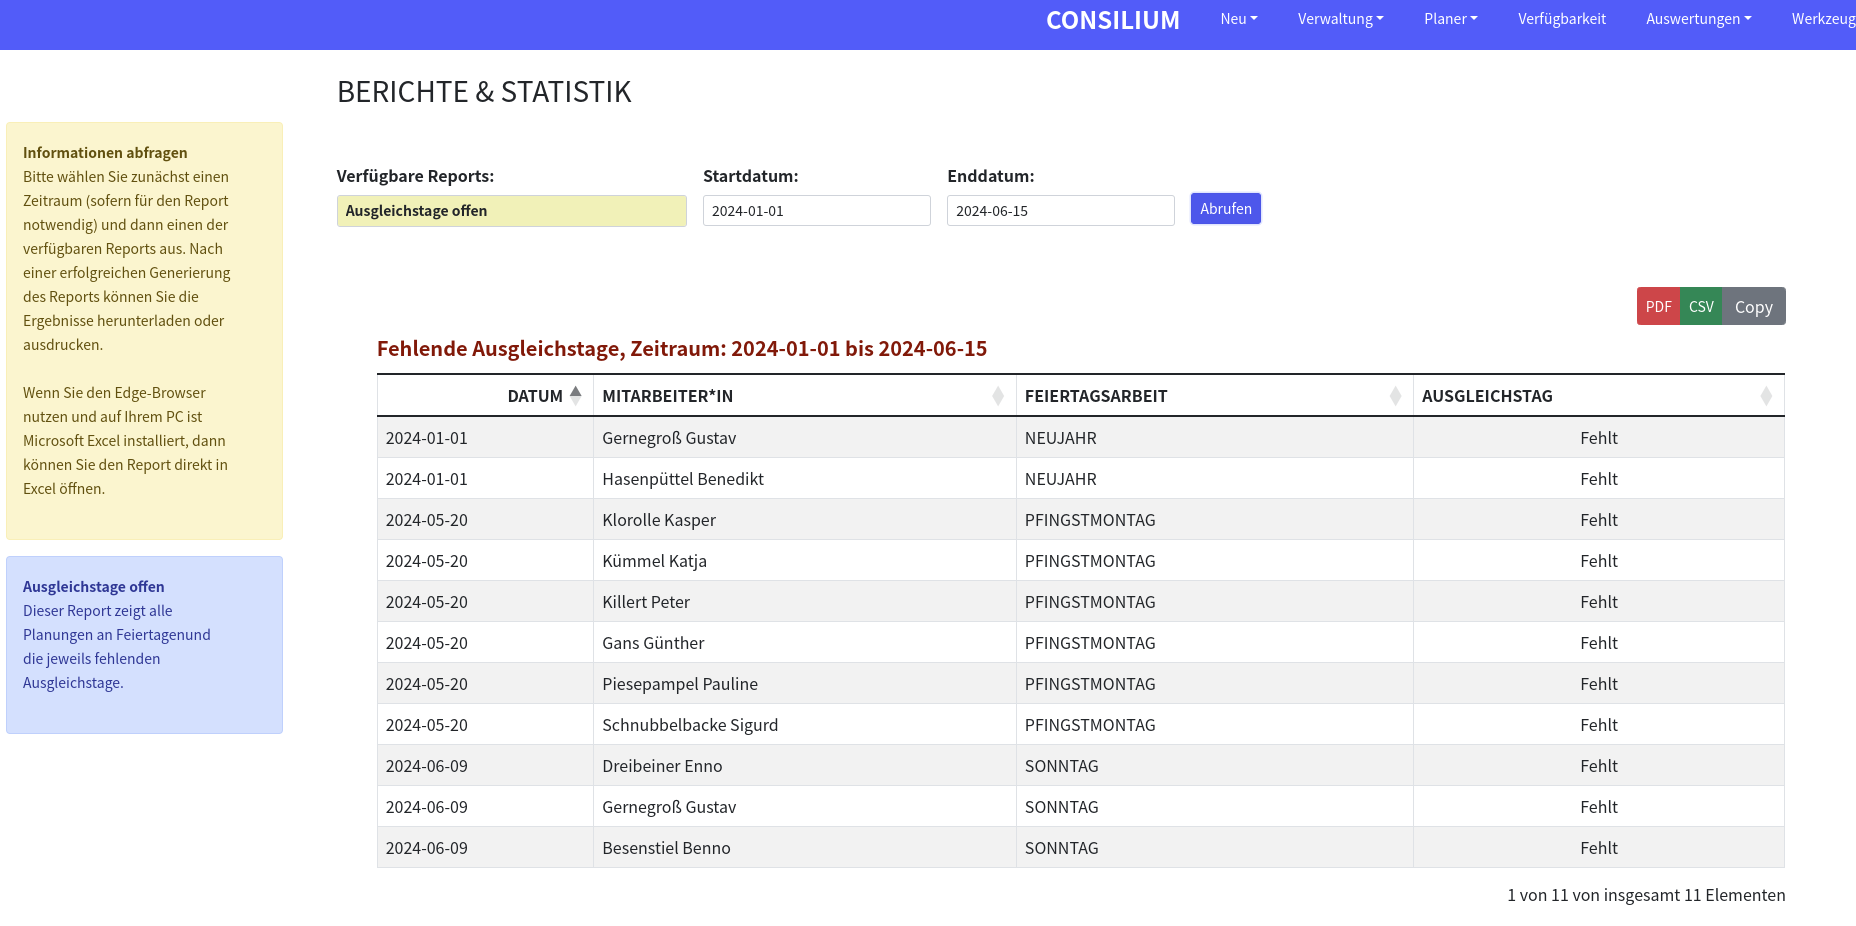This screenshot has height=926, width=1856.
Task: Select the Gans Günther cell
Action: [x=805, y=643]
